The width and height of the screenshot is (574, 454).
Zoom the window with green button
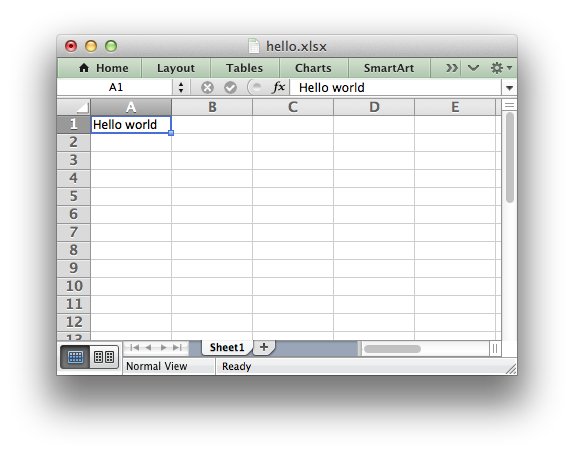coord(111,46)
